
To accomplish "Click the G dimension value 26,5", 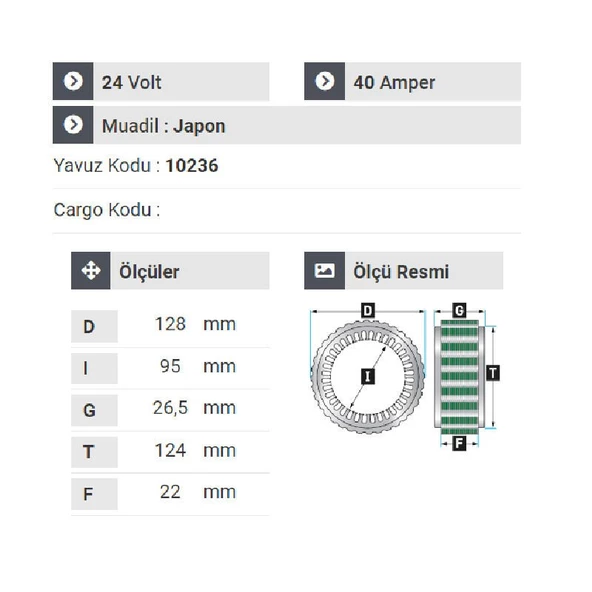I will click(x=170, y=408).
